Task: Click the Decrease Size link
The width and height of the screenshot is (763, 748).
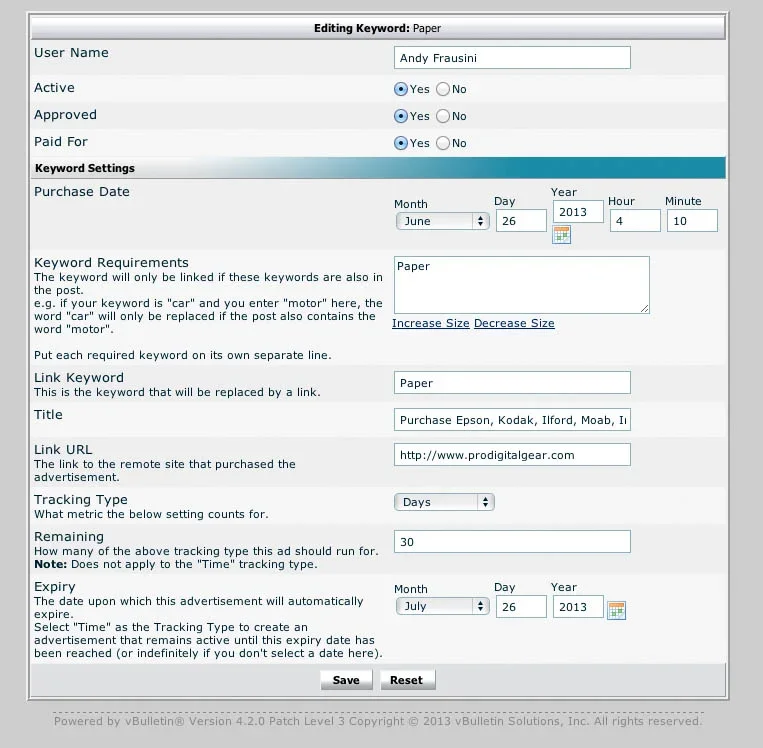Action: (x=514, y=323)
